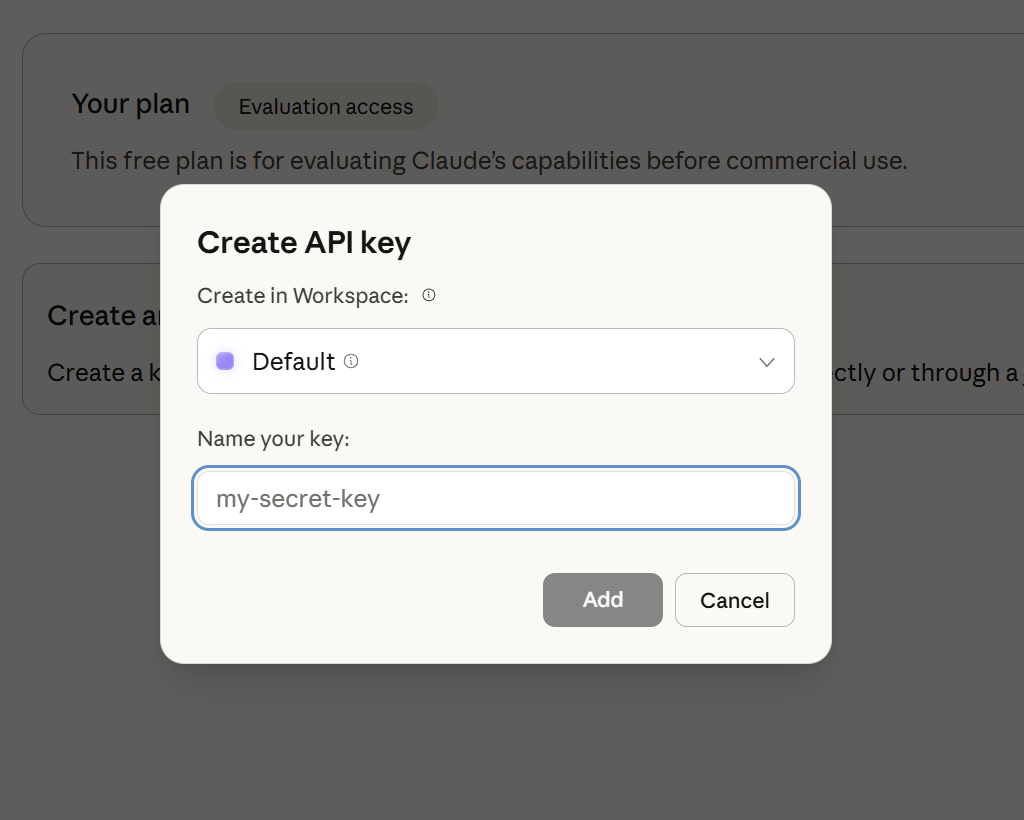Click the free plan description text
Image resolution: width=1024 pixels, height=820 pixels.
click(489, 160)
